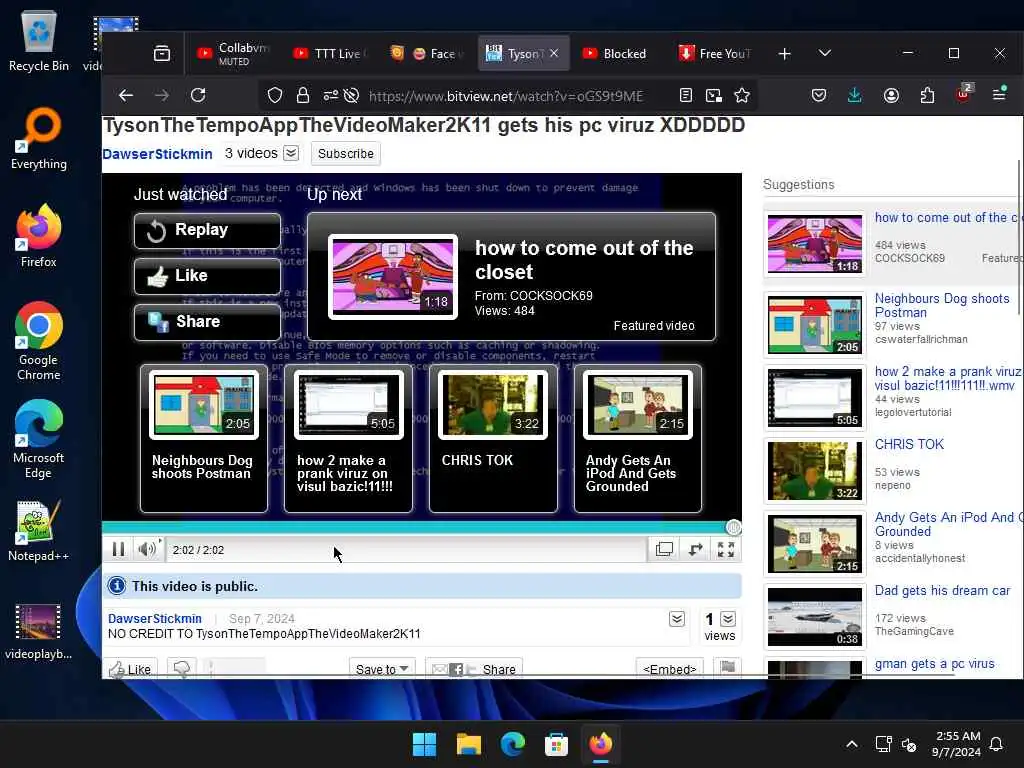Open Andy Gets An iPod end card
The width and height of the screenshot is (1024, 768).
[638, 438]
